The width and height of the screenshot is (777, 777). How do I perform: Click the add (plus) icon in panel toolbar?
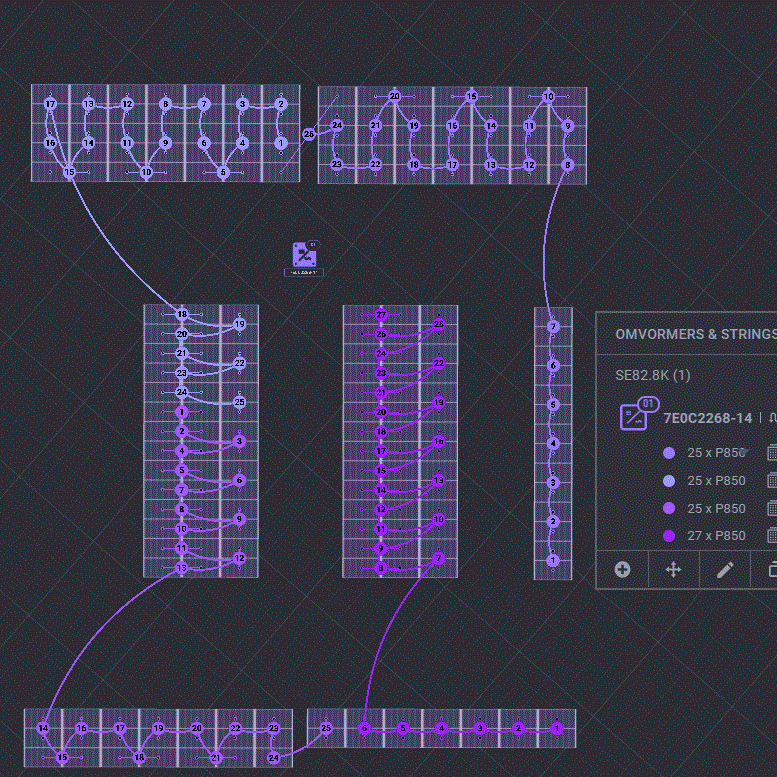click(x=622, y=569)
